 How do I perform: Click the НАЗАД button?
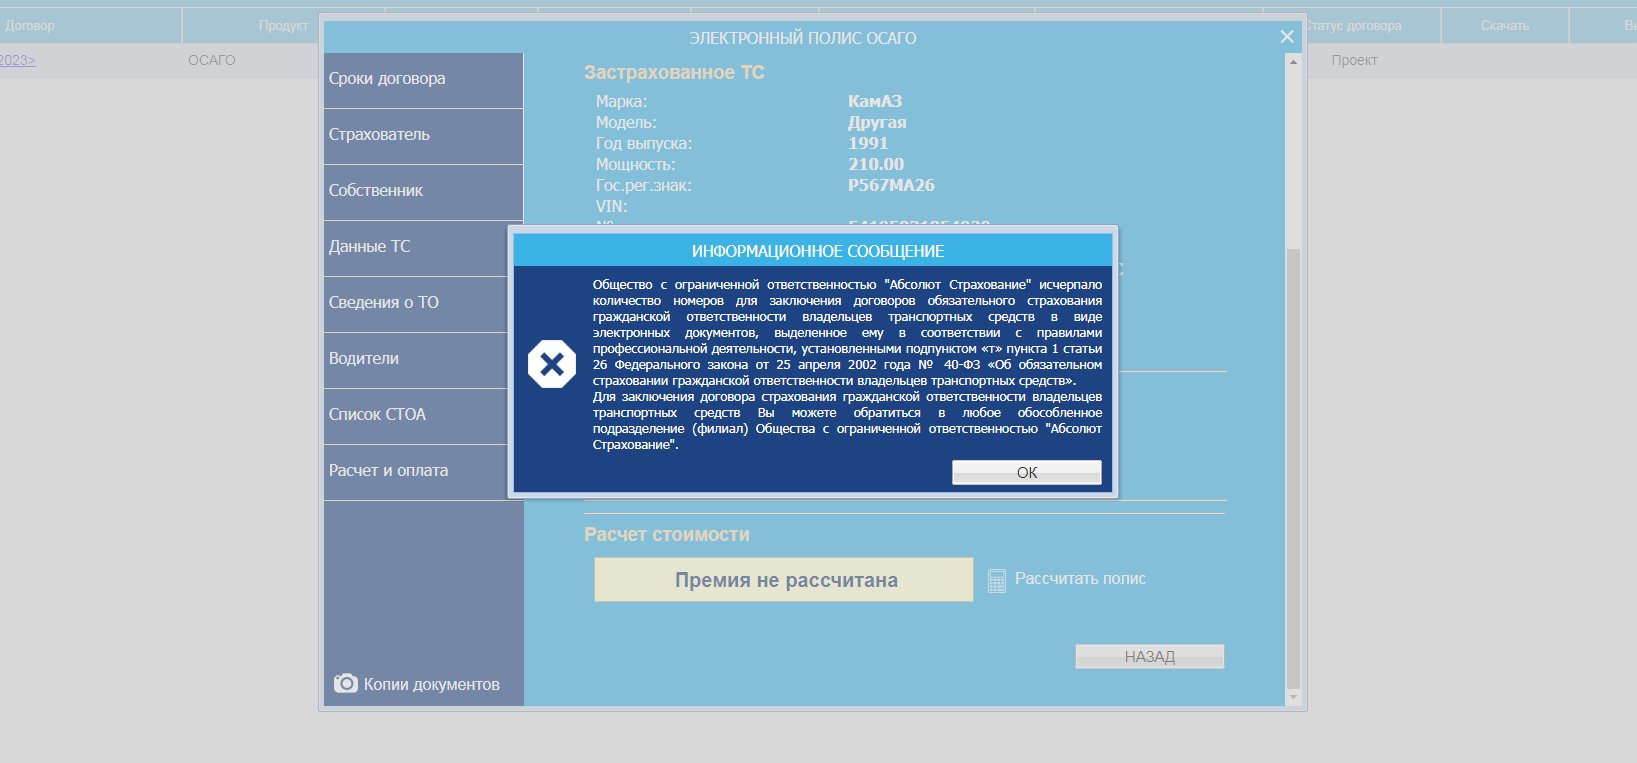tap(1149, 656)
